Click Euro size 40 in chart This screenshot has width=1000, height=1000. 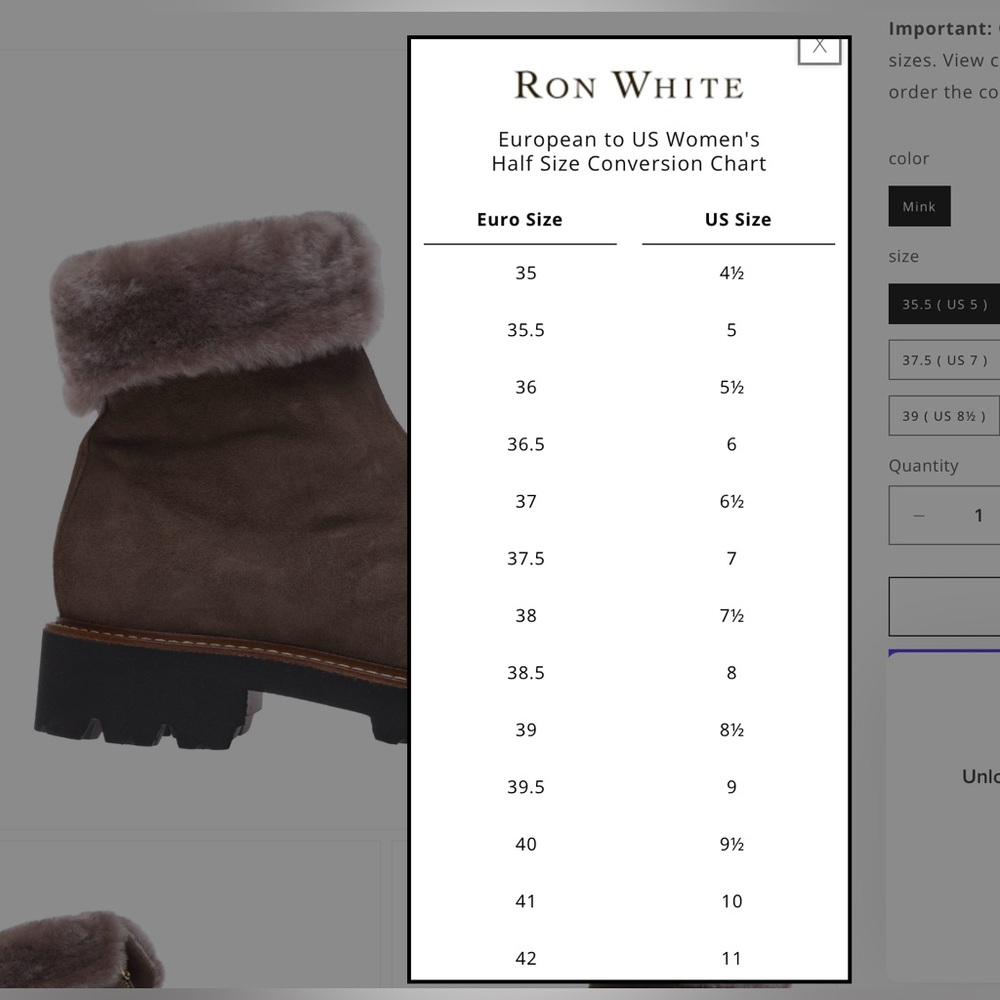click(526, 844)
